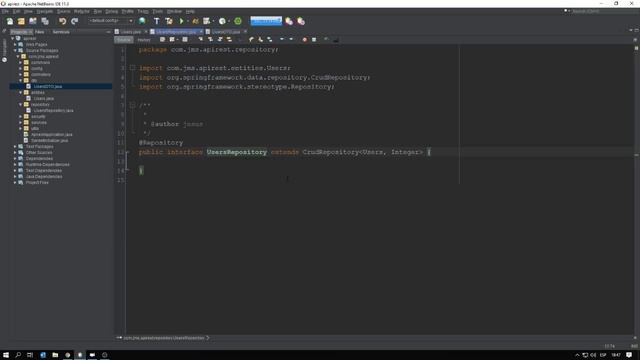Fold the import block at line 3

coord(132,68)
